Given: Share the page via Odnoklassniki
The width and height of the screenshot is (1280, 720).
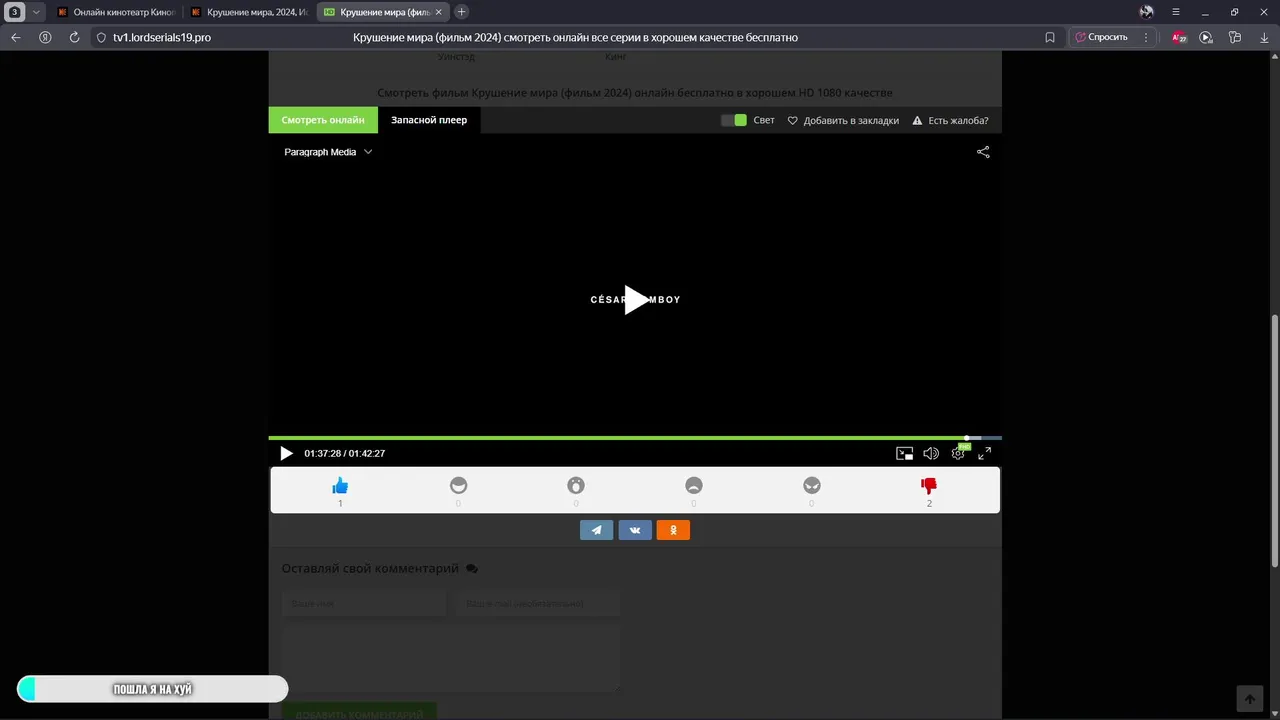Looking at the screenshot, I should point(673,530).
